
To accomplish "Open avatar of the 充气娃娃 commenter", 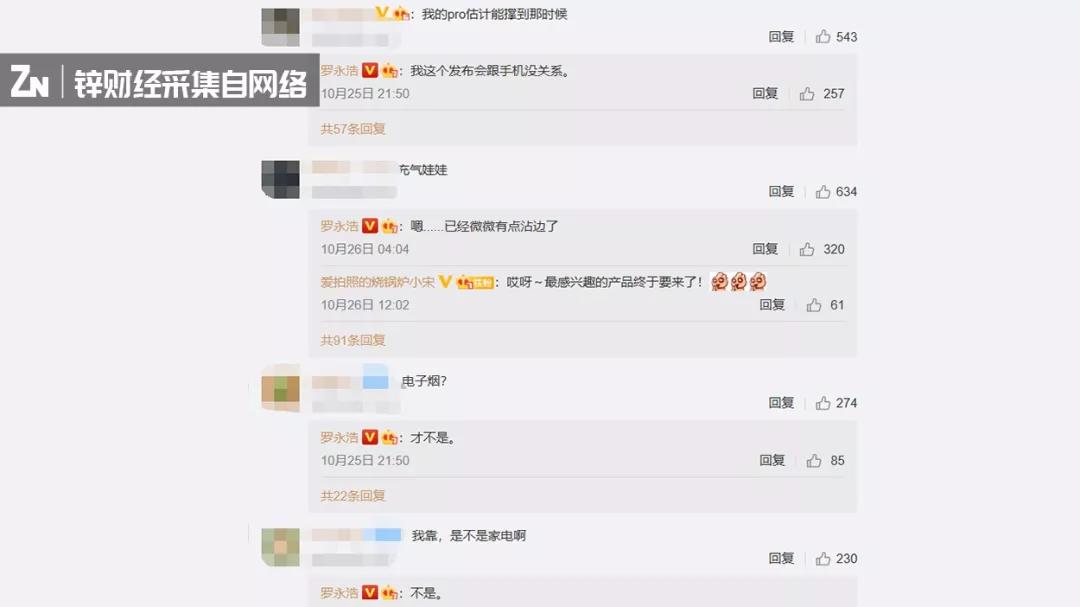I will pos(280,179).
